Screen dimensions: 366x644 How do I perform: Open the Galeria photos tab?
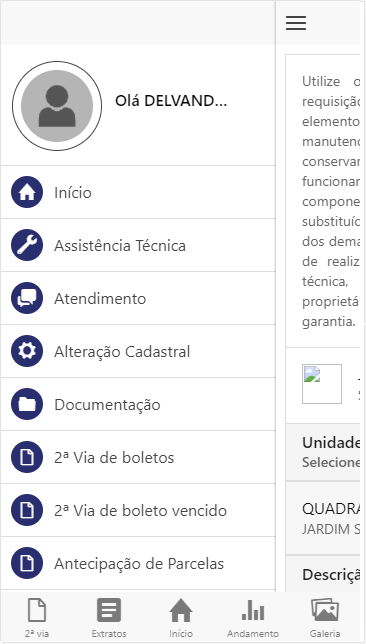pyautogui.click(x=325, y=617)
